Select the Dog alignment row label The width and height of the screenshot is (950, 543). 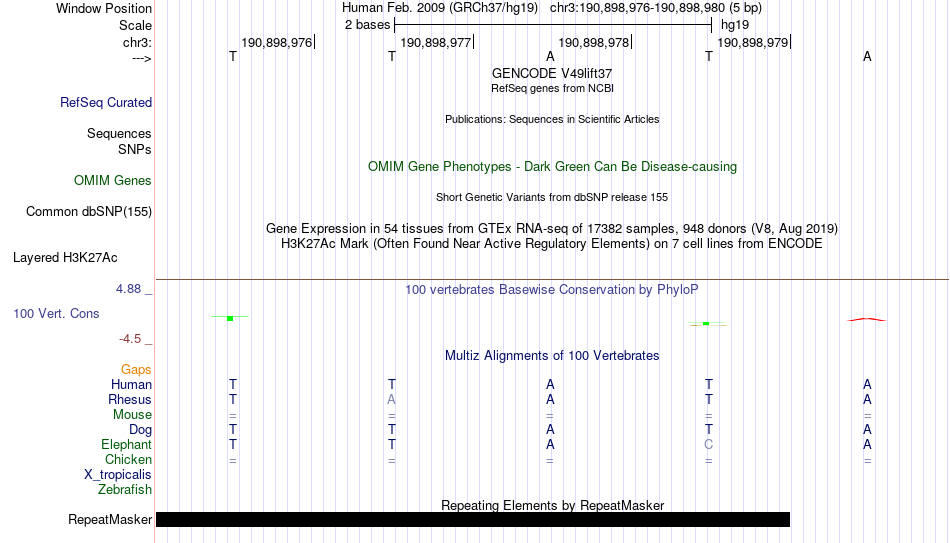(x=141, y=430)
